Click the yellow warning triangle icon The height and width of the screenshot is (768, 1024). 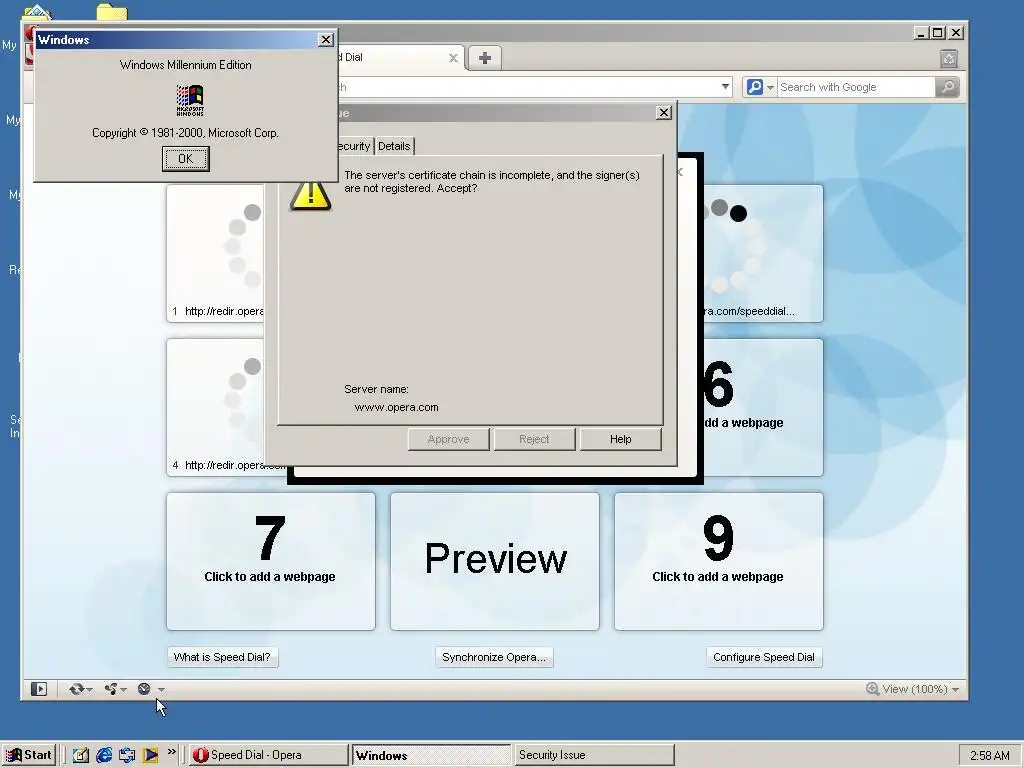(311, 194)
